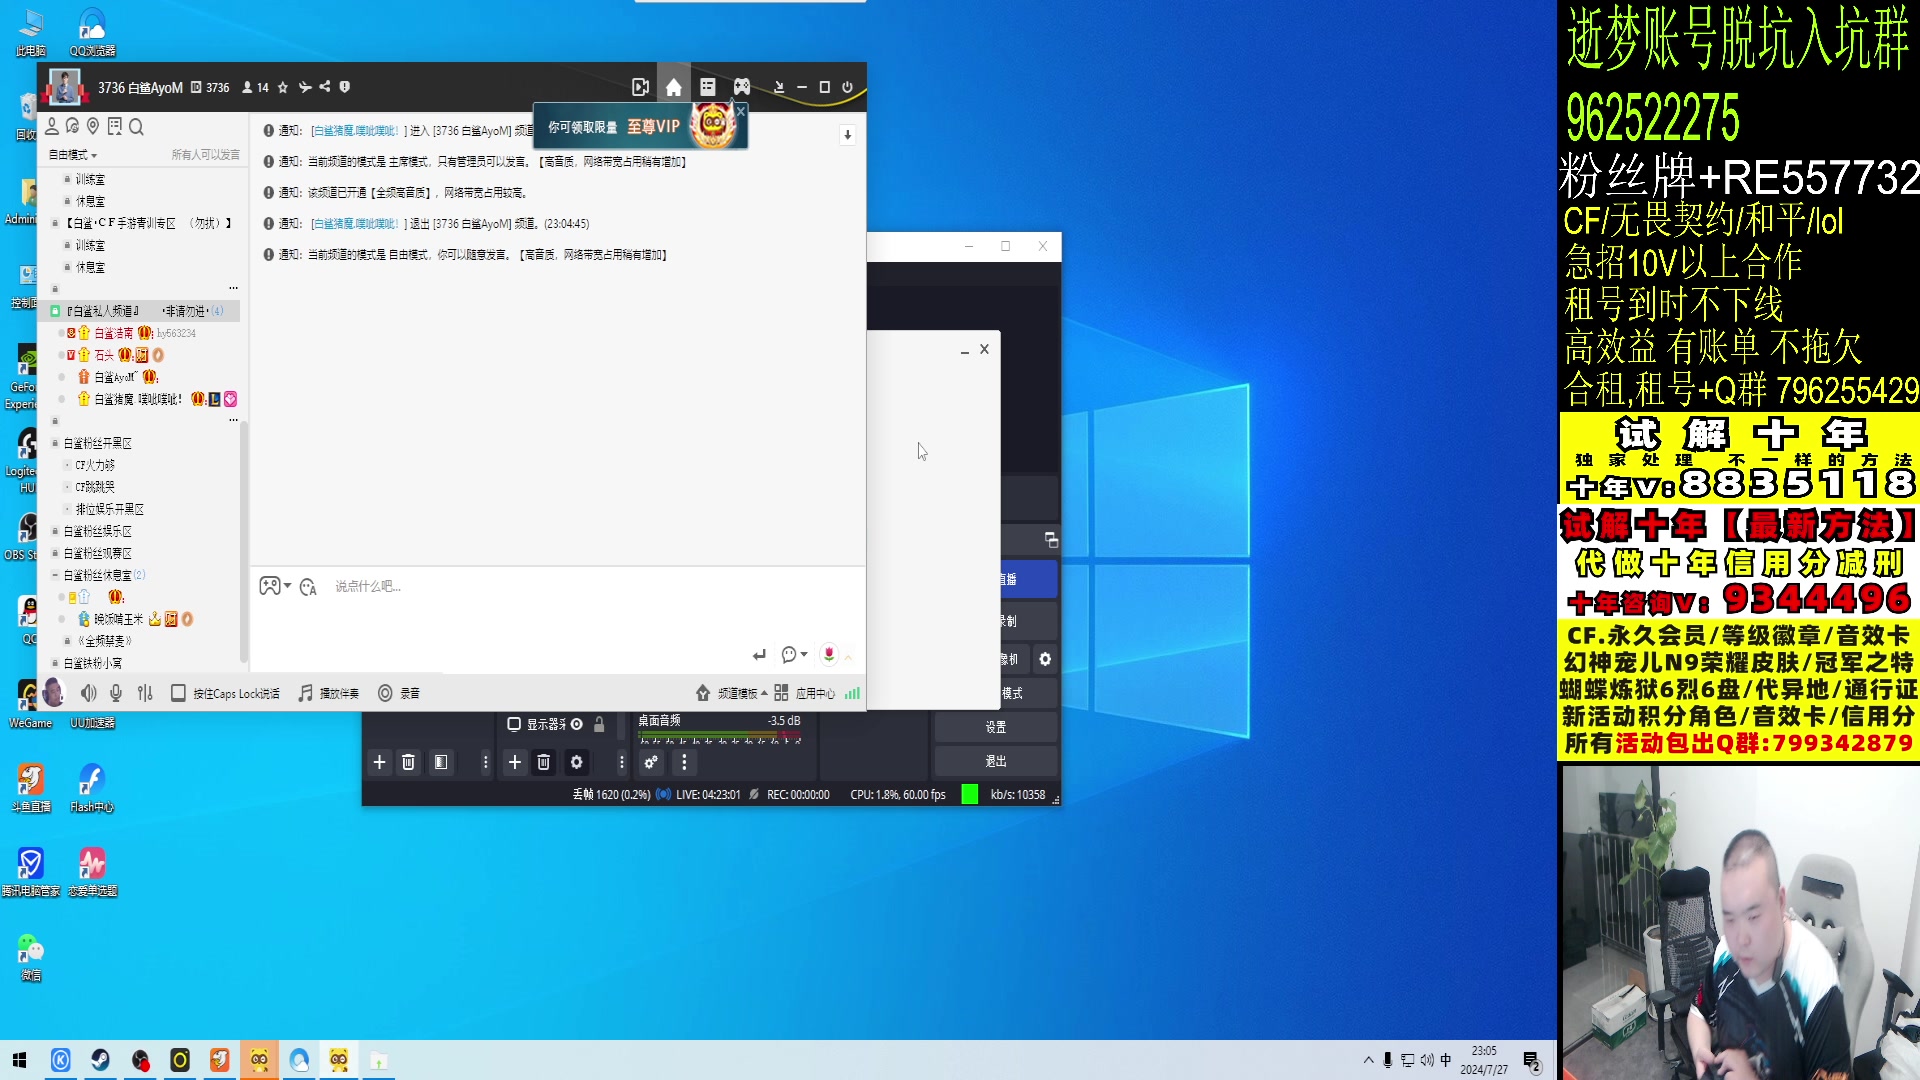
Task: Click the report shield icon in header
Action: point(344,88)
